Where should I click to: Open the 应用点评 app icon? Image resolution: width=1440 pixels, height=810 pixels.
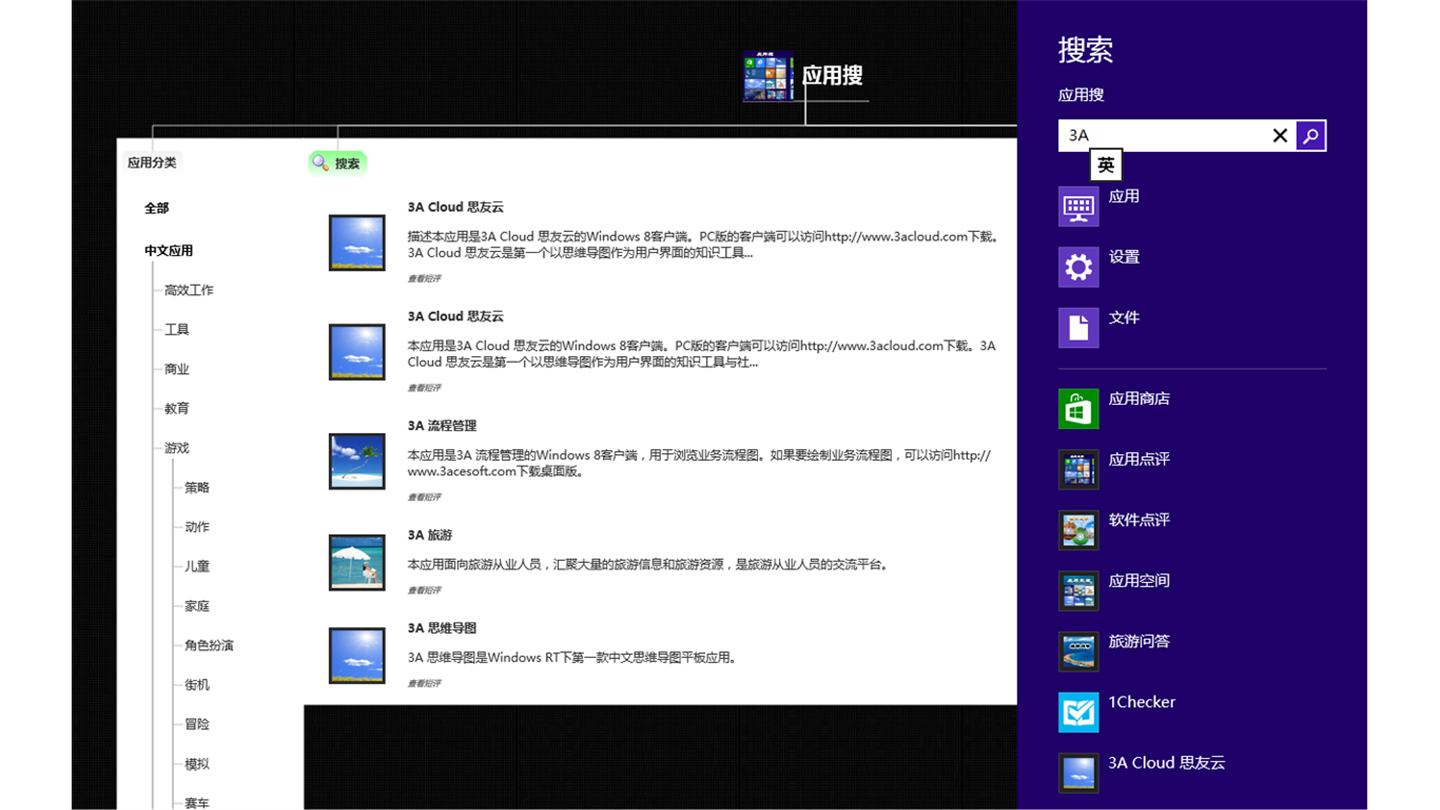pos(1078,469)
